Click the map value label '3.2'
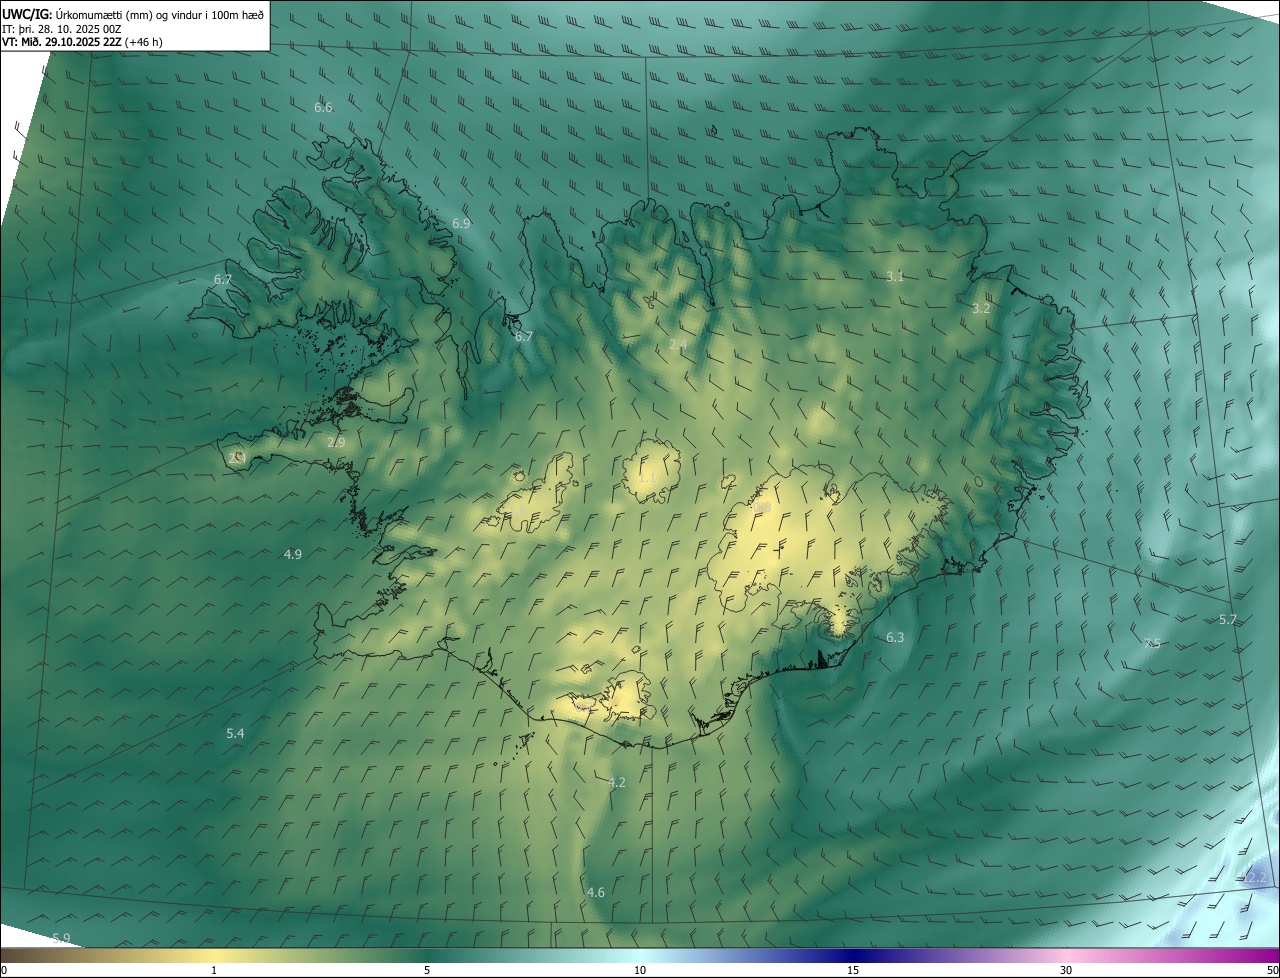The width and height of the screenshot is (1280, 978). pyautogui.click(x=981, y=309)
